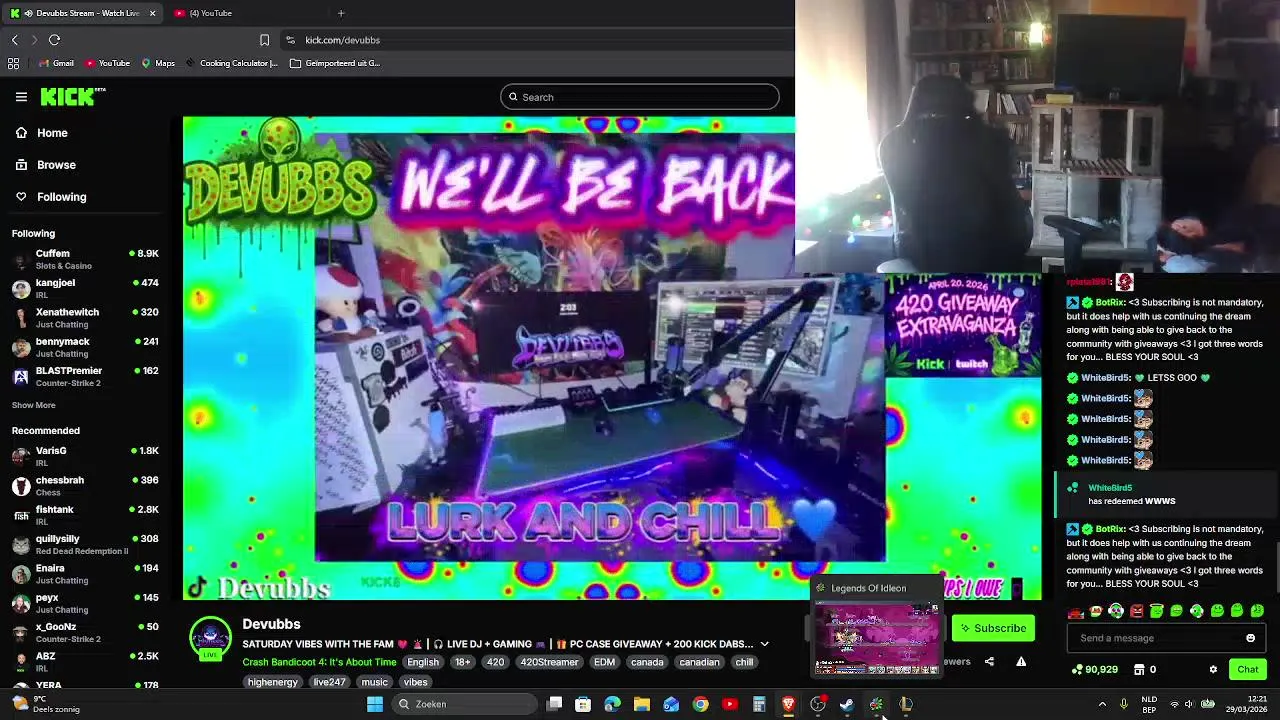Open the Cooking Calculator bookmark
The image size is (1280, 720).
231,63
